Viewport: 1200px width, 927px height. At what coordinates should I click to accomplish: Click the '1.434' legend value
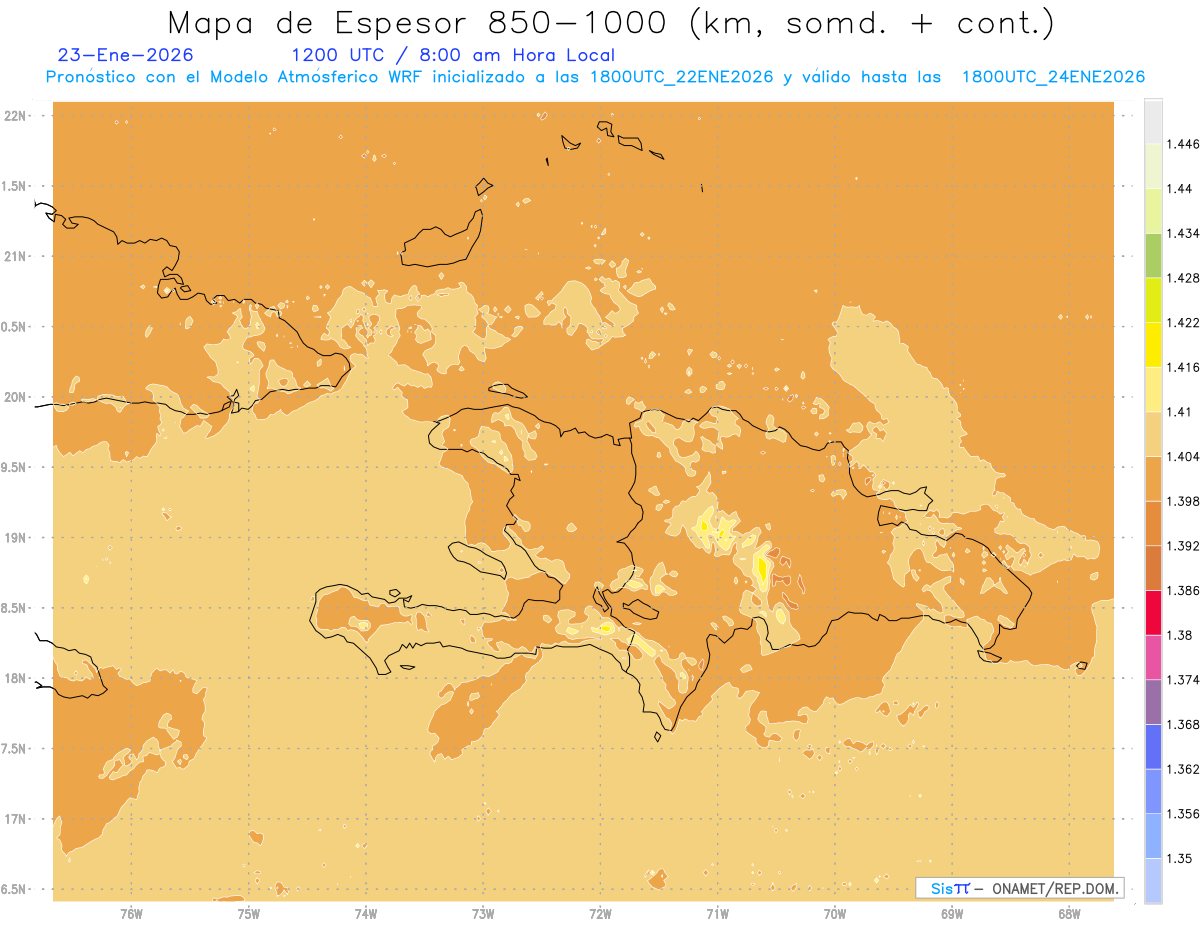click(x=1183, y=233)
